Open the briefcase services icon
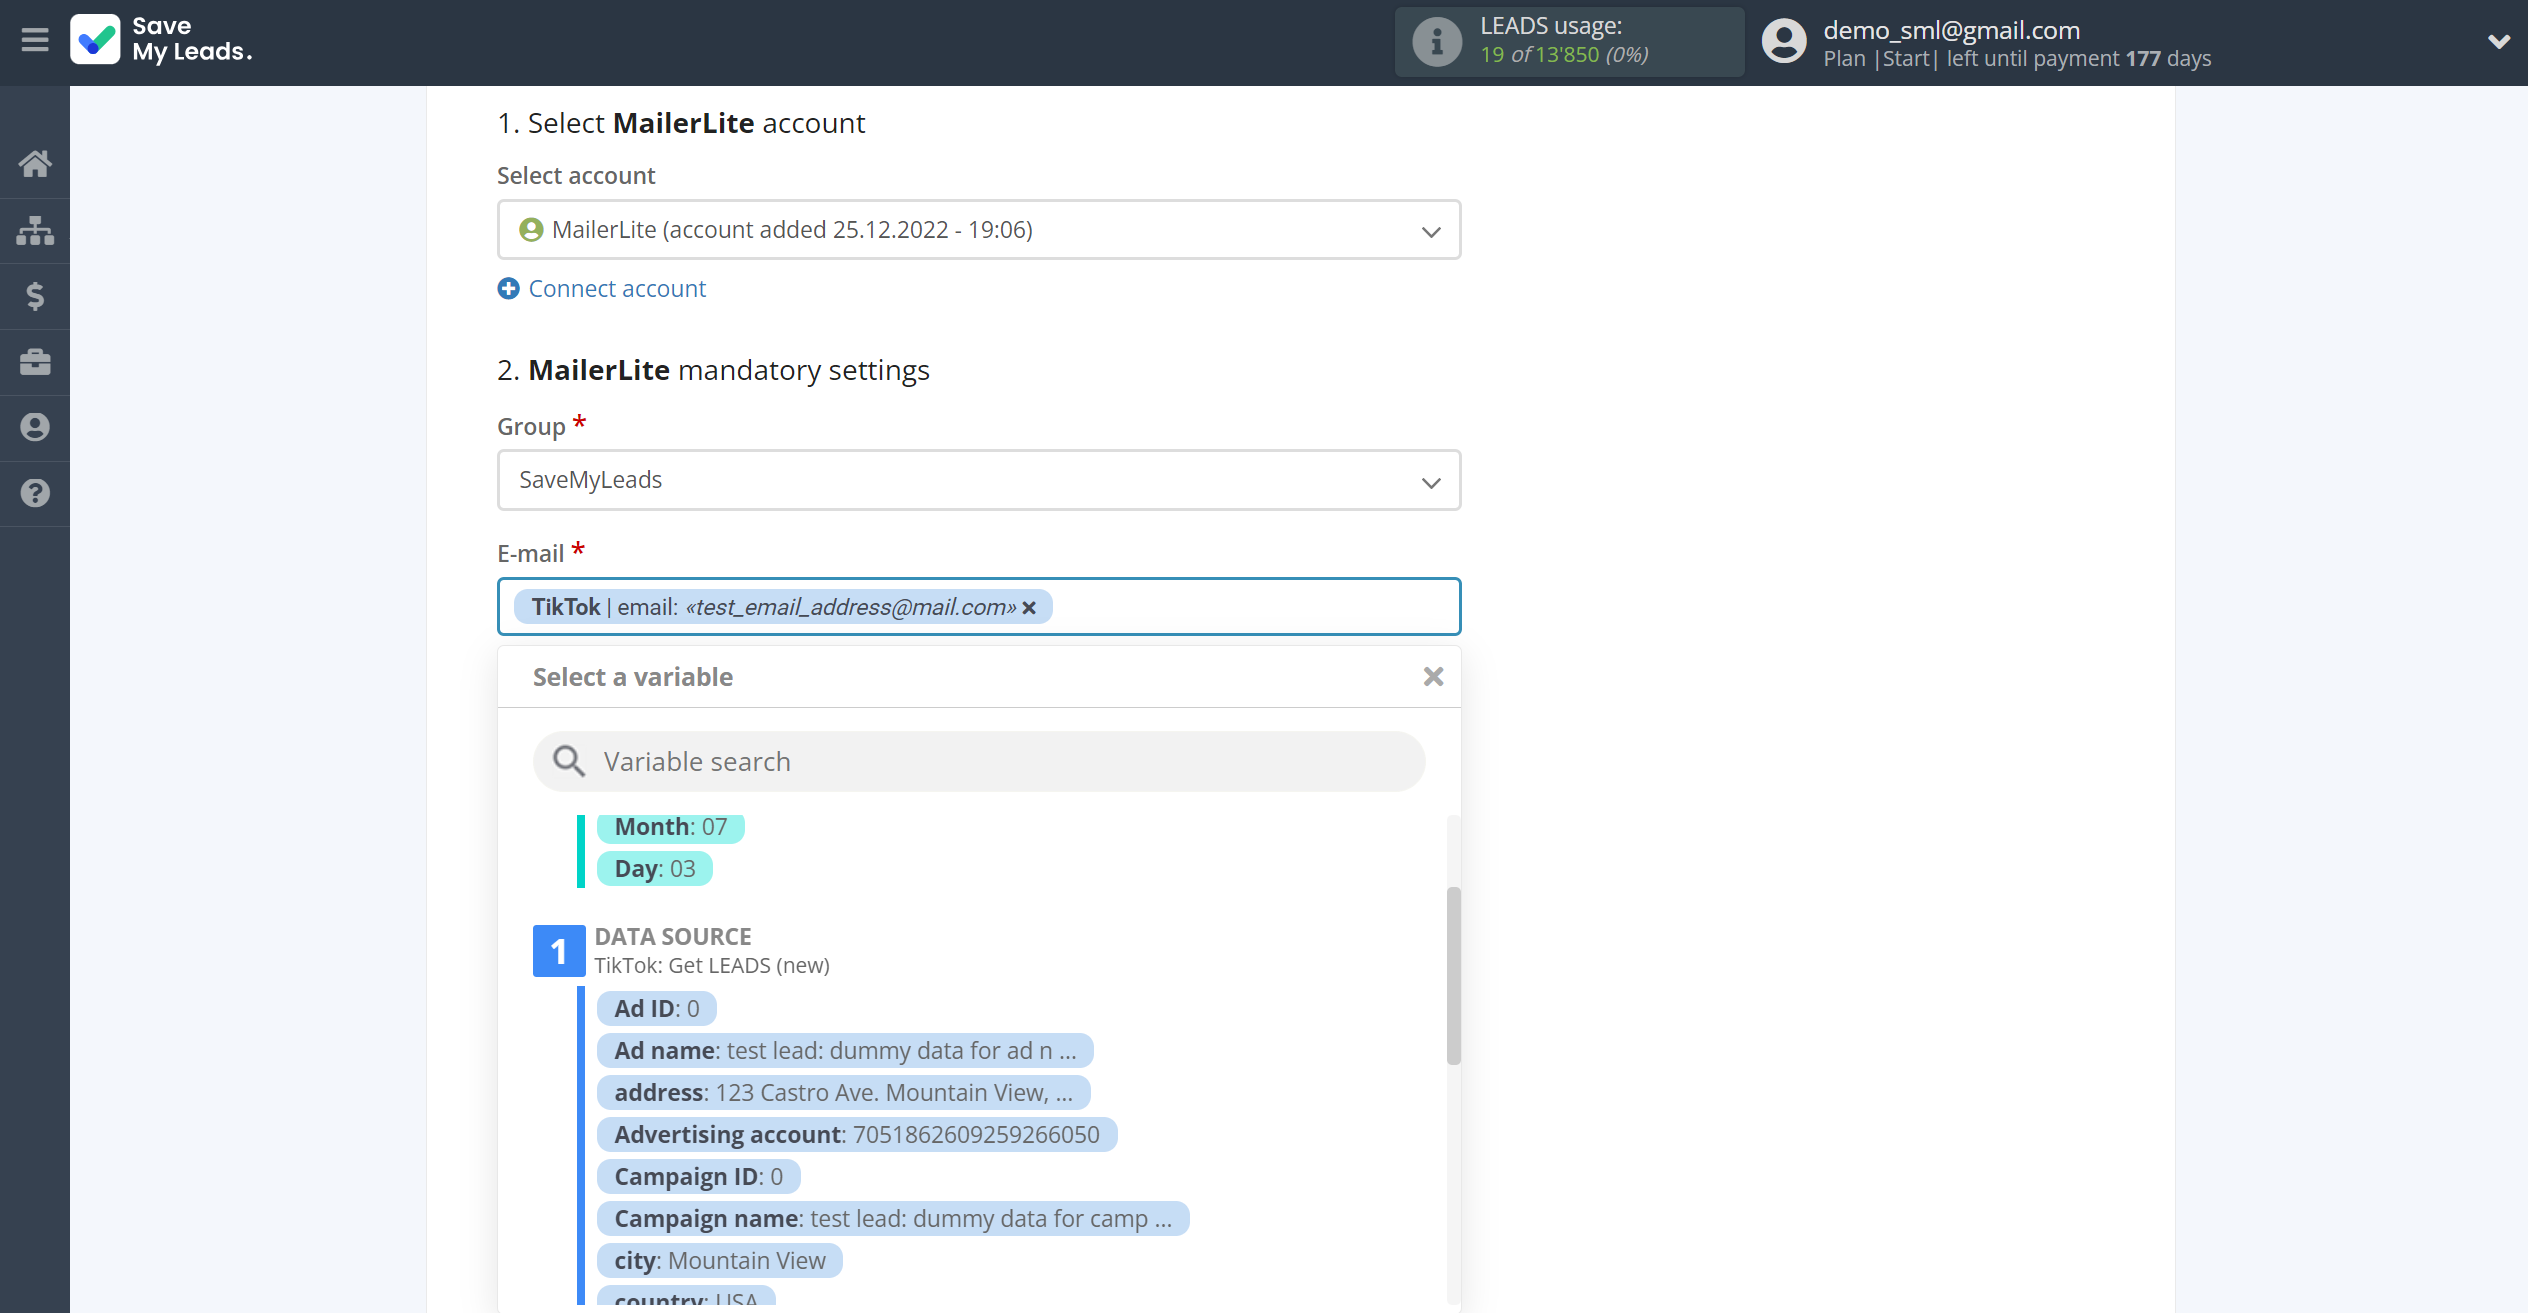The image size is (2528, 1313). tap(35, 362)
